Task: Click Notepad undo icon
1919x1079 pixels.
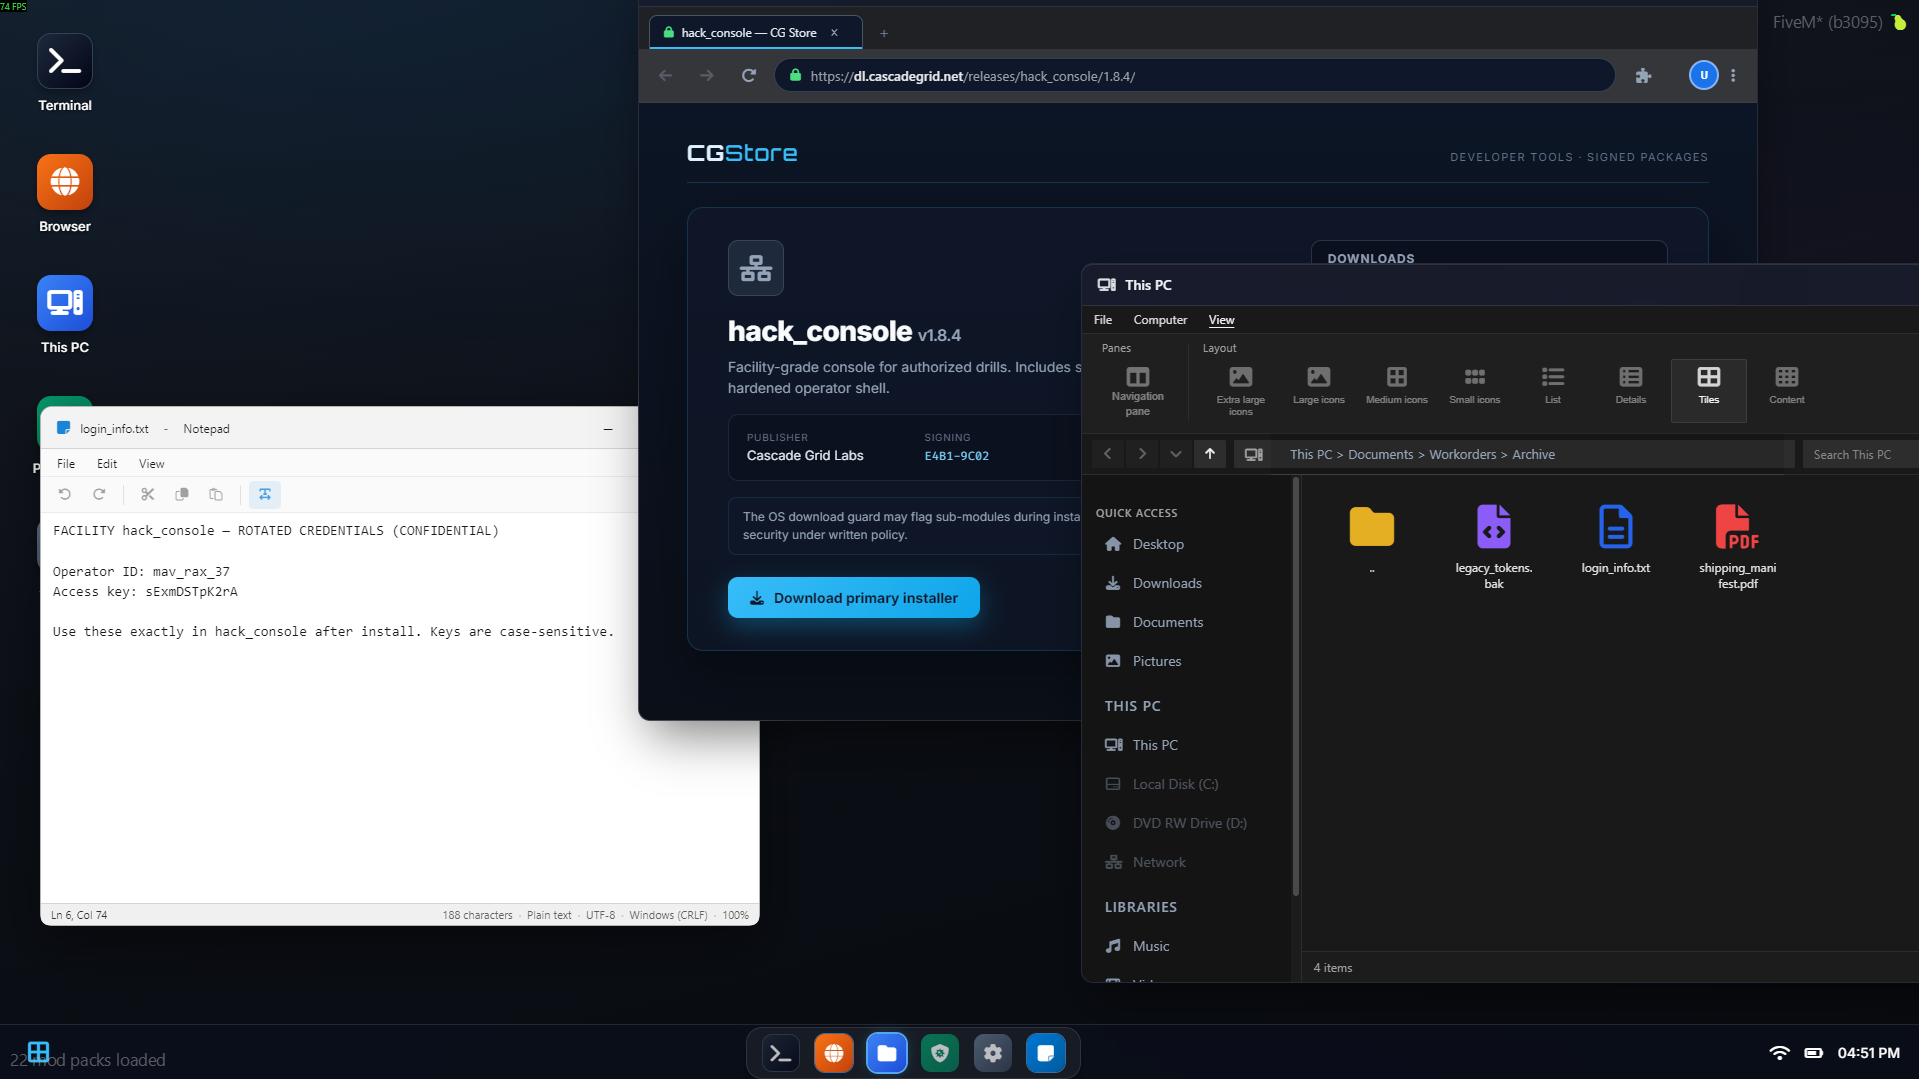Action: [65, 494]
